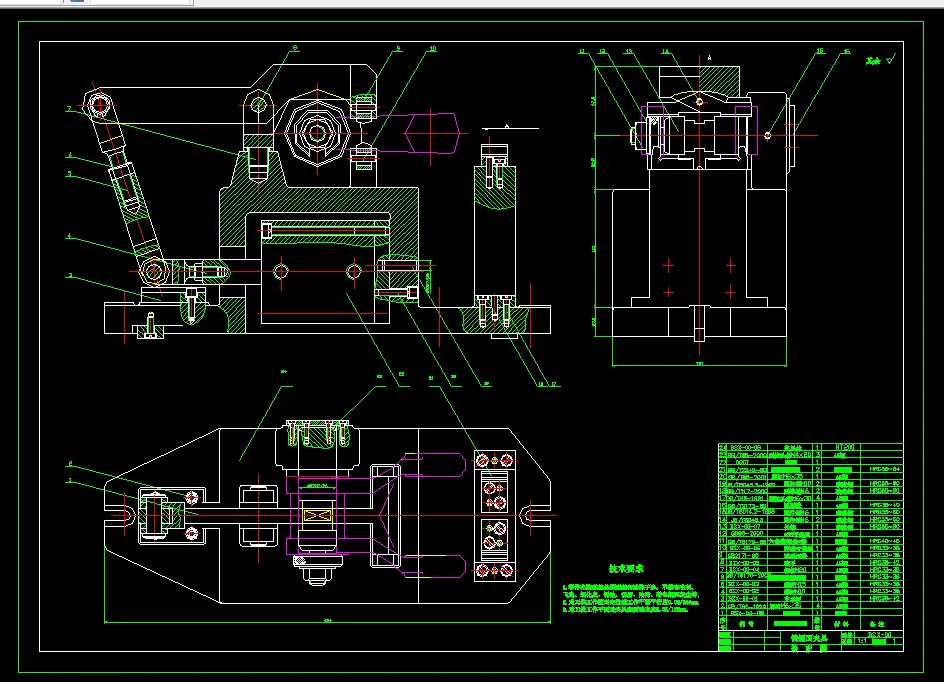Screen dimensions: 944x682
Task: Select part balloon number 9 in front view
Action: [x=398, y=48]
